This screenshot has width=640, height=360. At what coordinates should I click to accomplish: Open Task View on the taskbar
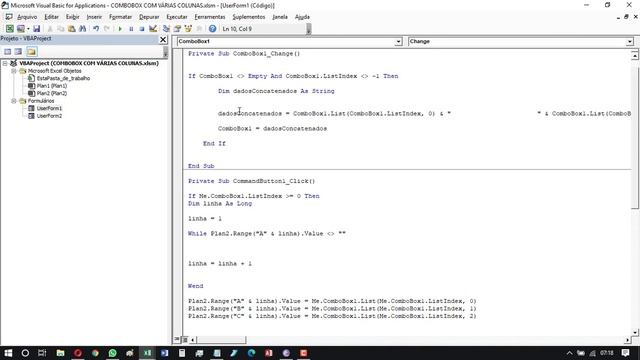point(42,353)
